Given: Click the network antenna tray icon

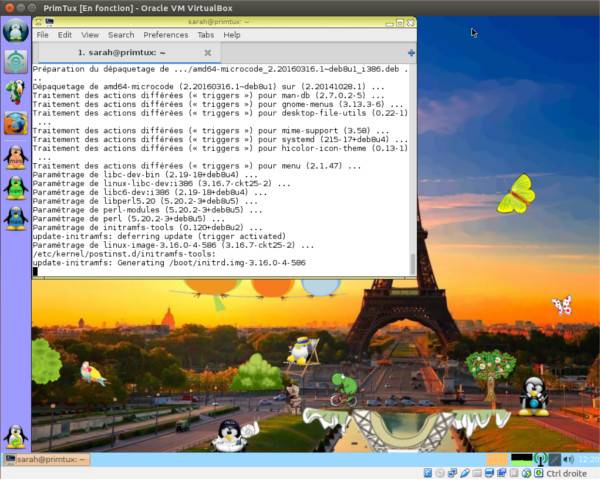Looking at the screenshot, I should pos(540,459).
